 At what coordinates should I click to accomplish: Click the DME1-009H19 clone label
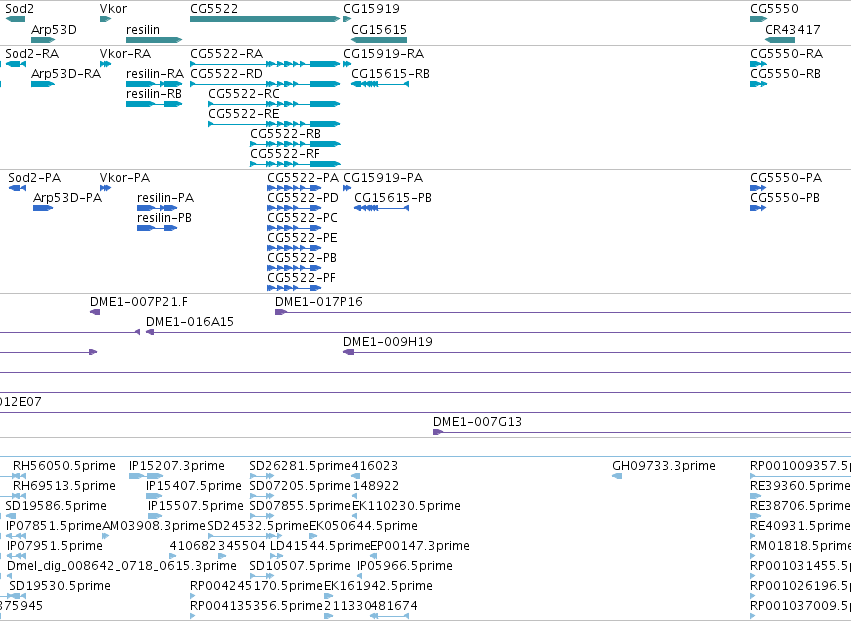pyautogui.click(x=388, y=342)
